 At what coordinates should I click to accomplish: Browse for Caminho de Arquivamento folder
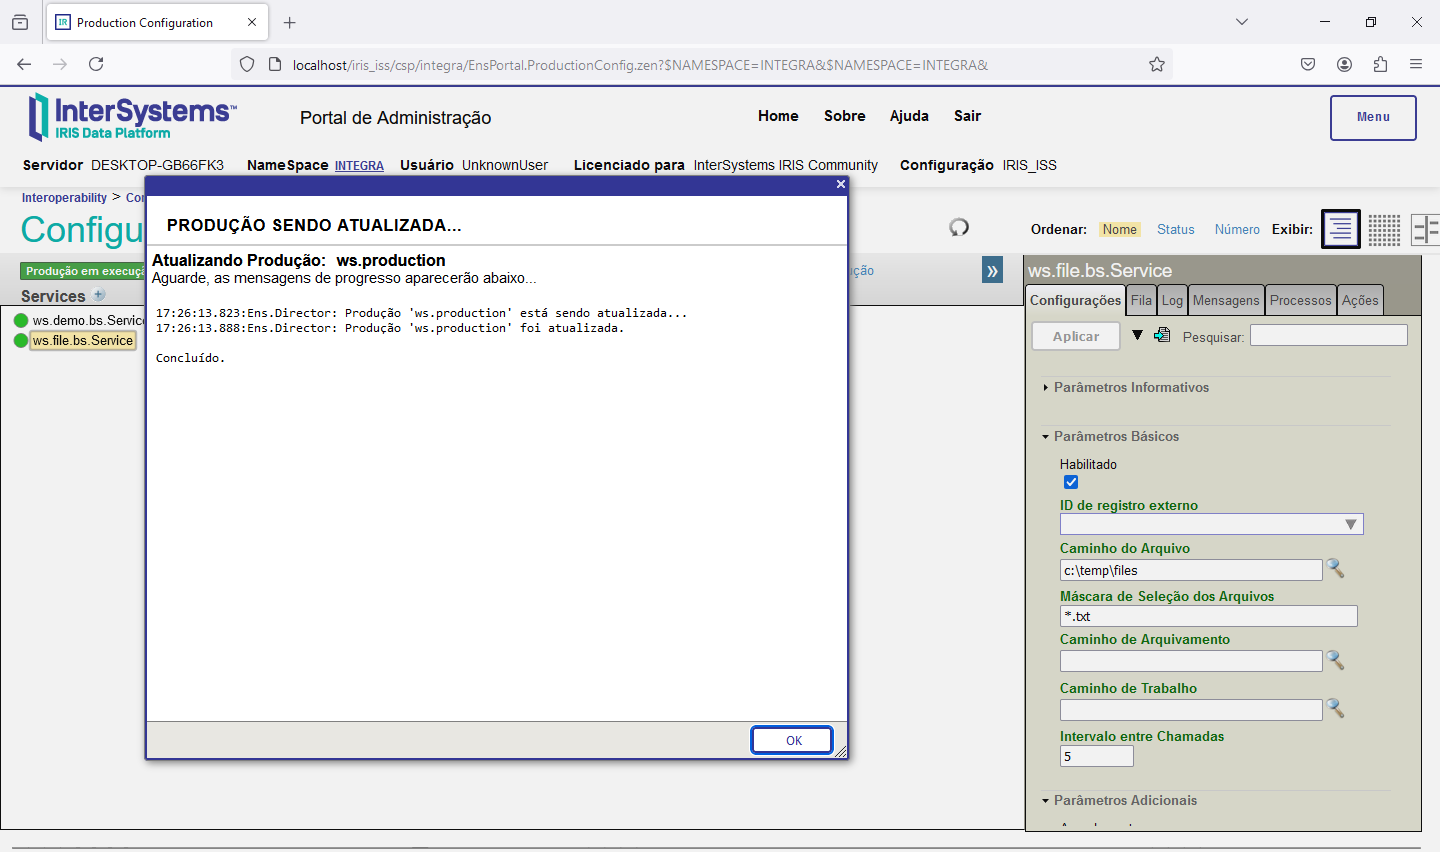tap(1335, 660)
